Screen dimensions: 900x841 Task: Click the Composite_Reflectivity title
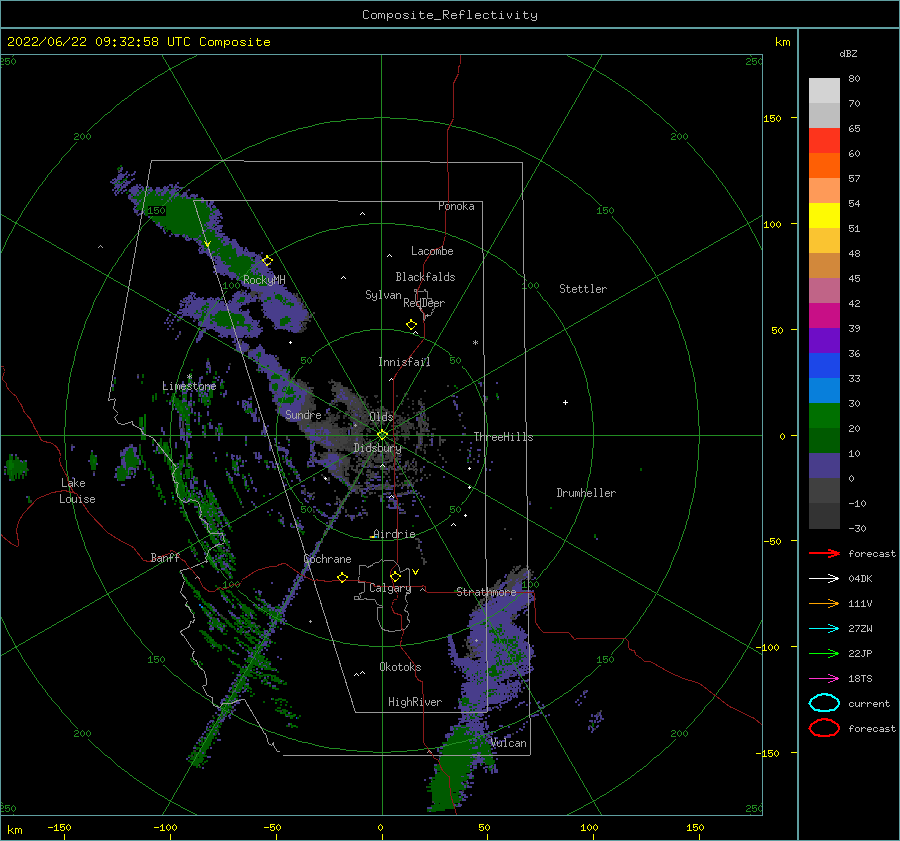(450, 15)
